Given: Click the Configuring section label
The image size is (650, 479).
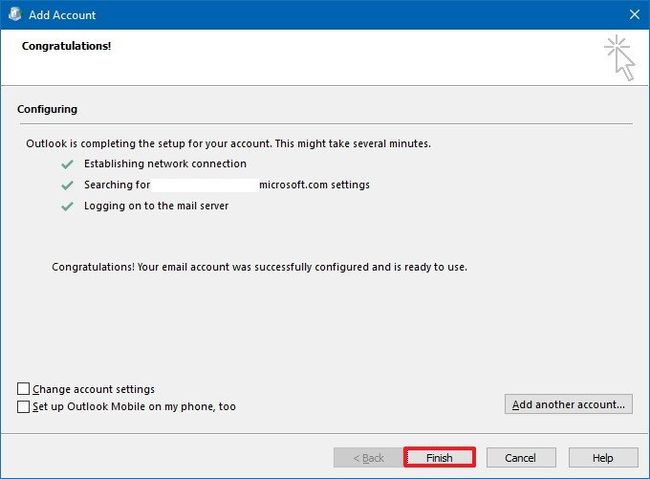Looking at the screenshot, I should (x=47, y=109).
